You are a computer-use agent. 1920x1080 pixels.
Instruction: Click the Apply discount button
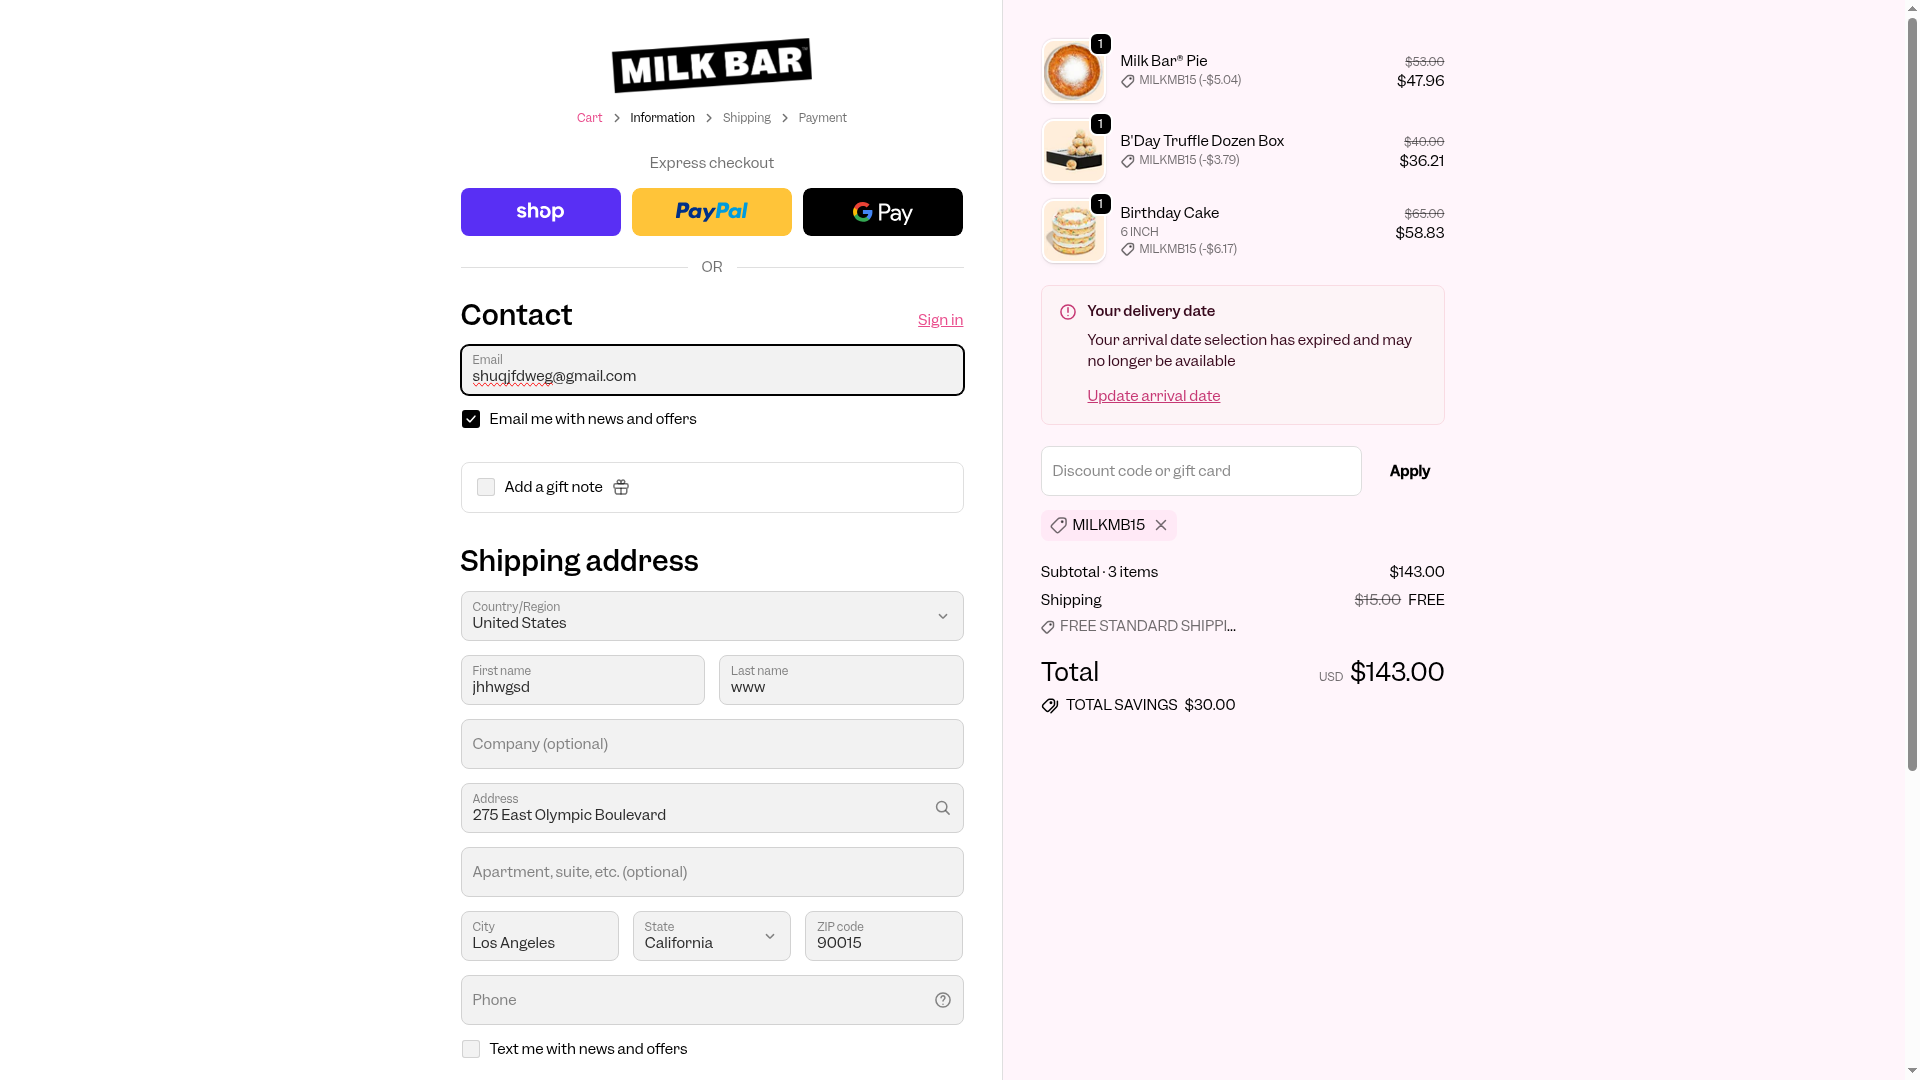pos(1410,471)
